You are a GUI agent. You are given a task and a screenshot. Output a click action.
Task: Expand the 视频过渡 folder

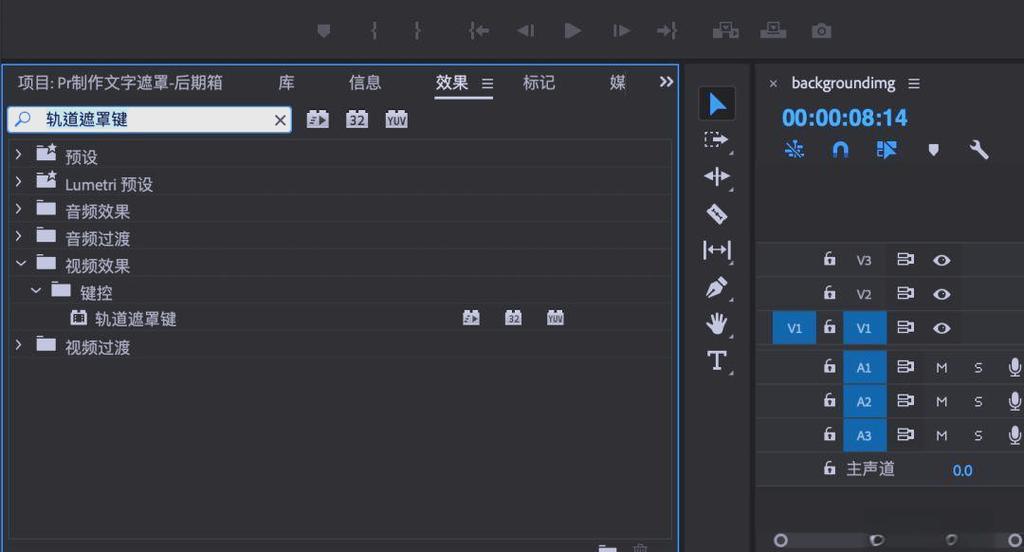point(19,344)
